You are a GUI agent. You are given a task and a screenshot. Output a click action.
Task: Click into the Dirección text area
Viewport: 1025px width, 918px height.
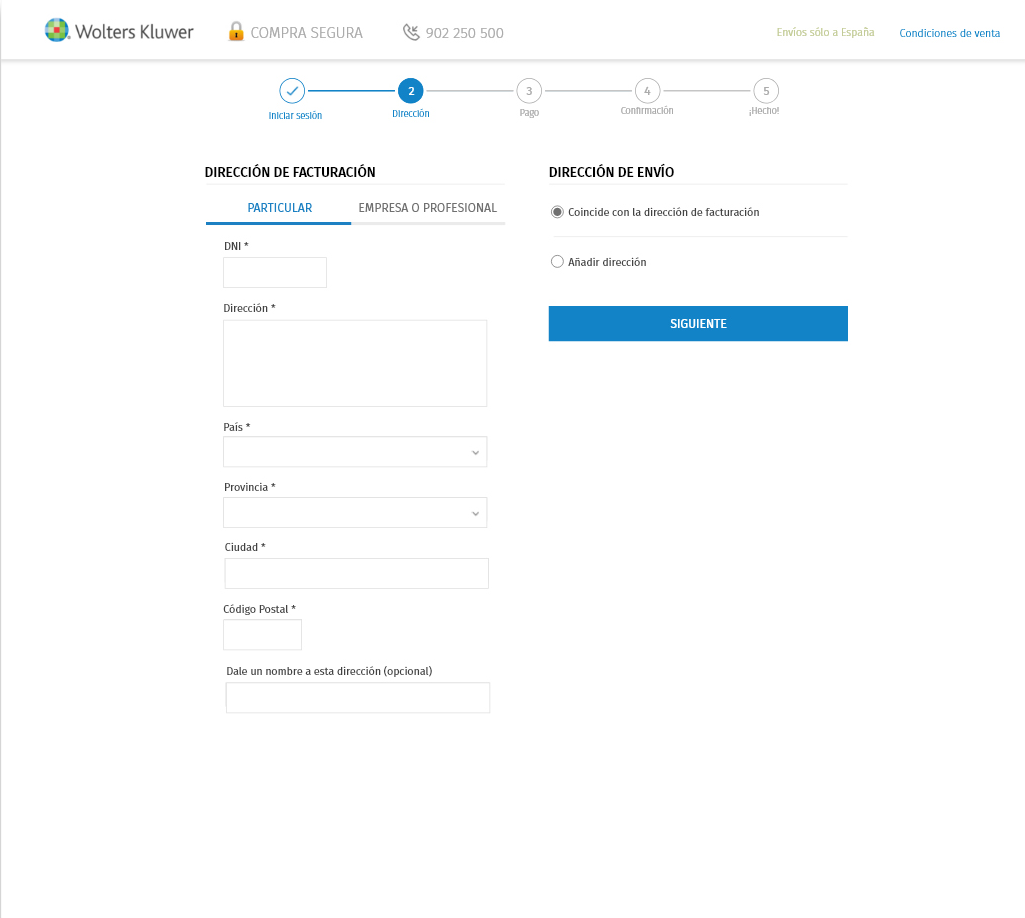tap(355, 363)
